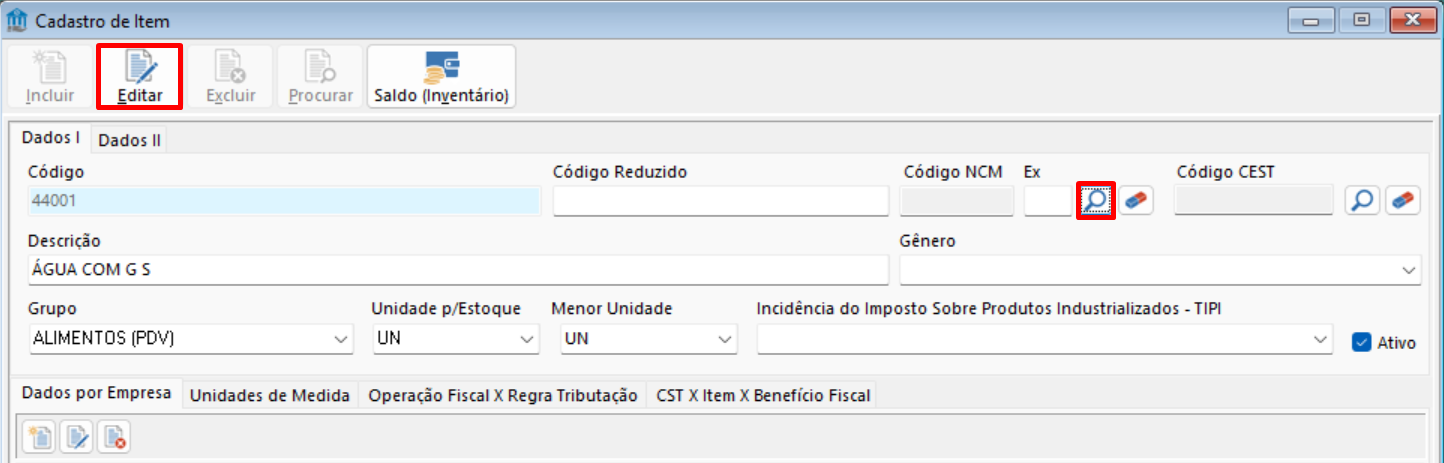1444x463 pixels.
Task: Open CST X Item X Benefício Fiscal tab
Action: coord(763,395)
